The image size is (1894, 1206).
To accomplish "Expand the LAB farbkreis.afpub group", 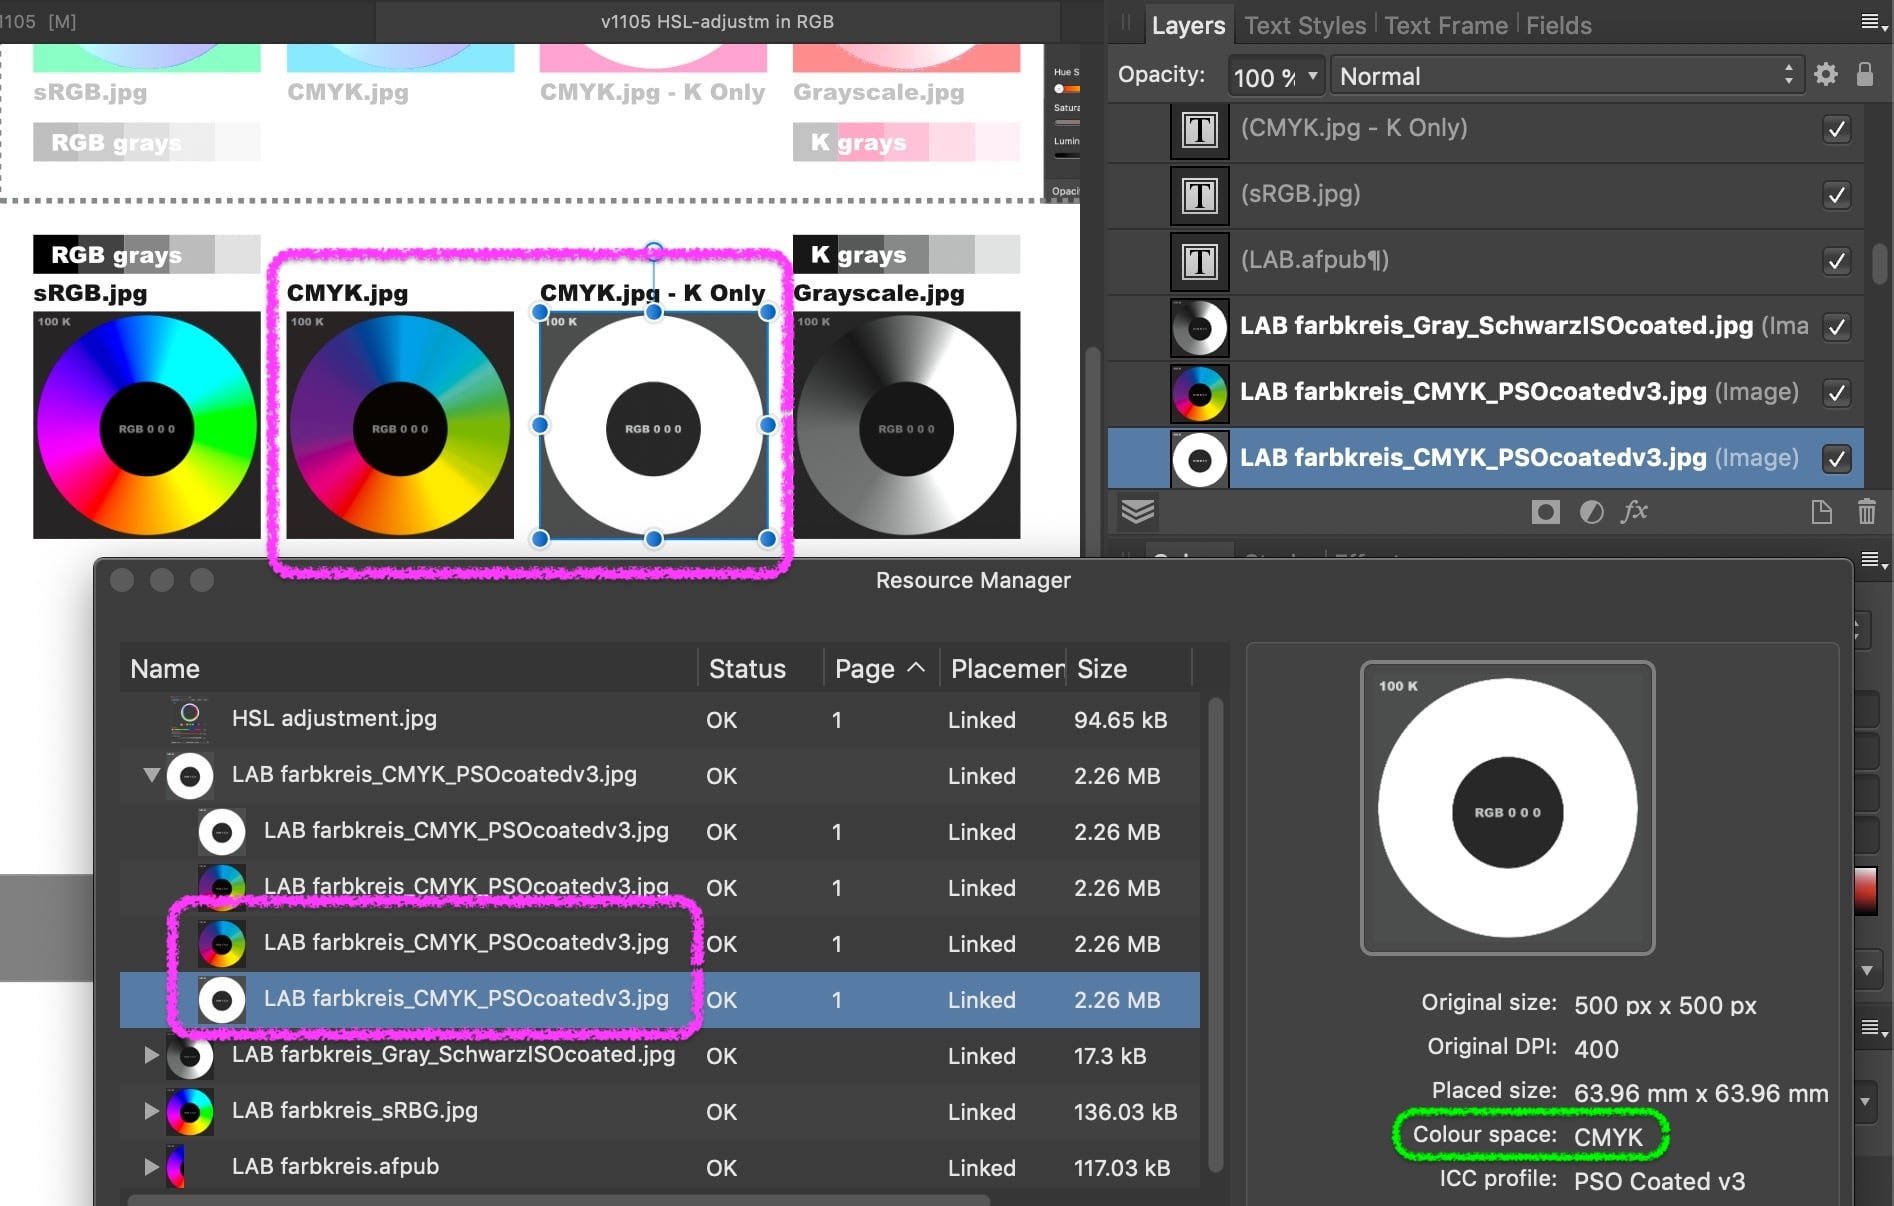I will coord(151,1167).
